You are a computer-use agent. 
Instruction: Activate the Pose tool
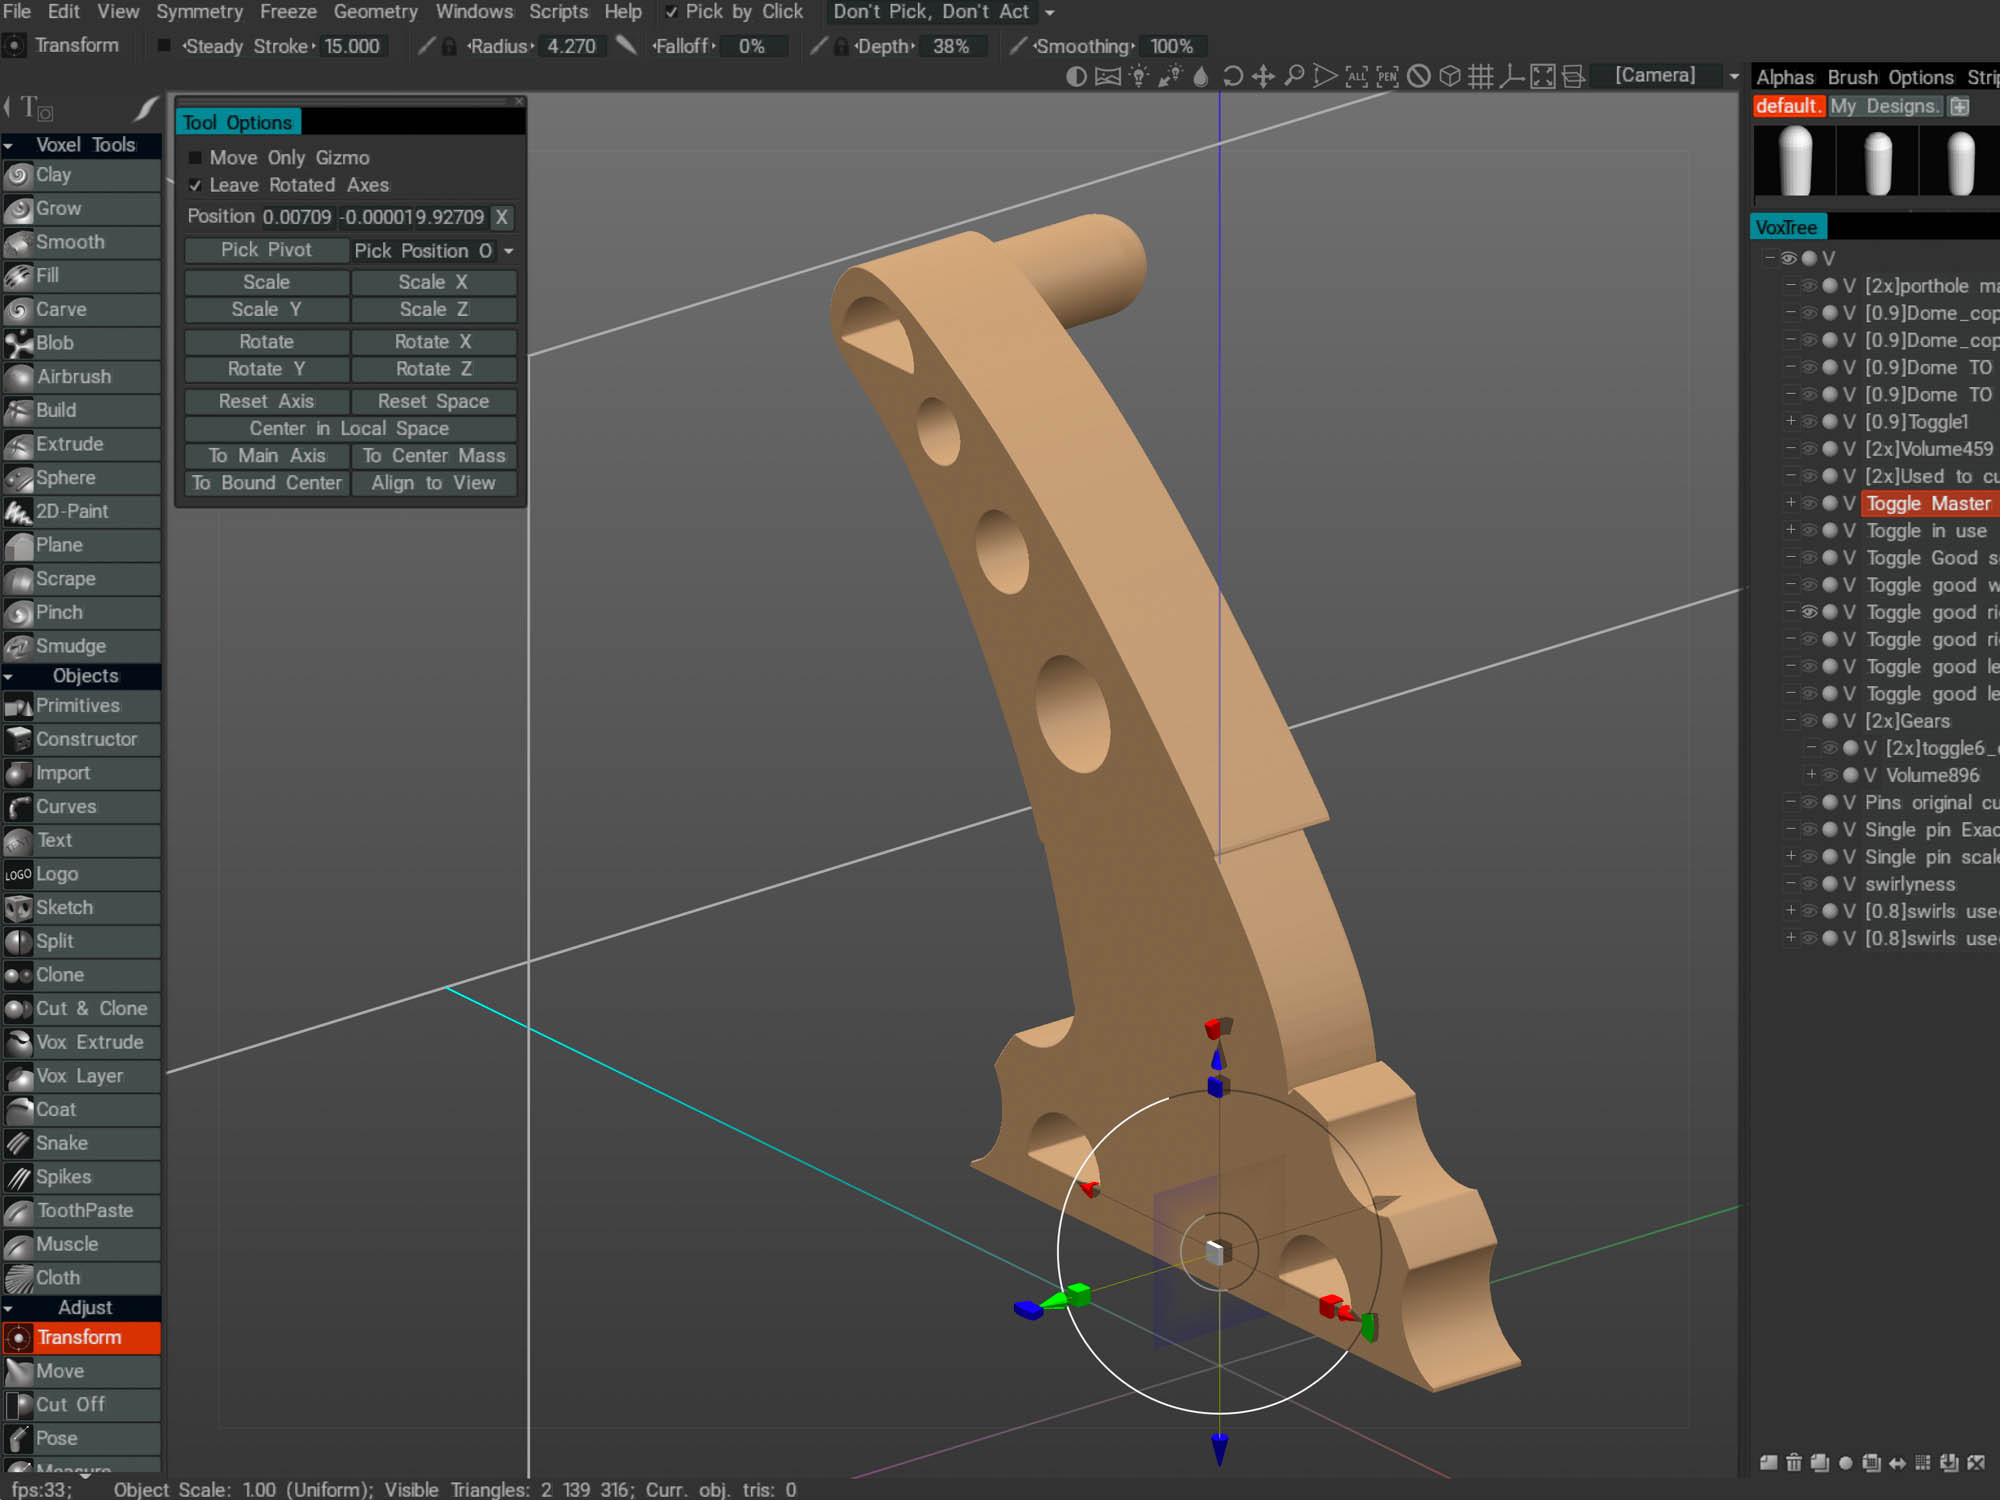pyautogui.click(x=81, y=1439)
